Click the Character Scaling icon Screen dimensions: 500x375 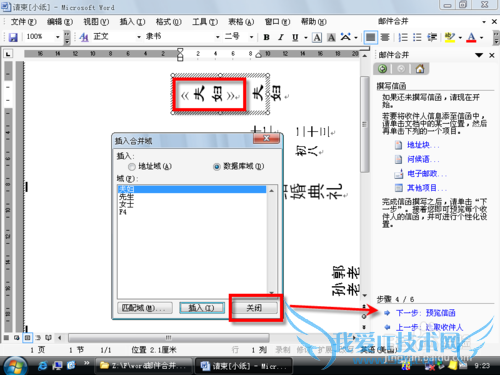(x=346, y=37)
